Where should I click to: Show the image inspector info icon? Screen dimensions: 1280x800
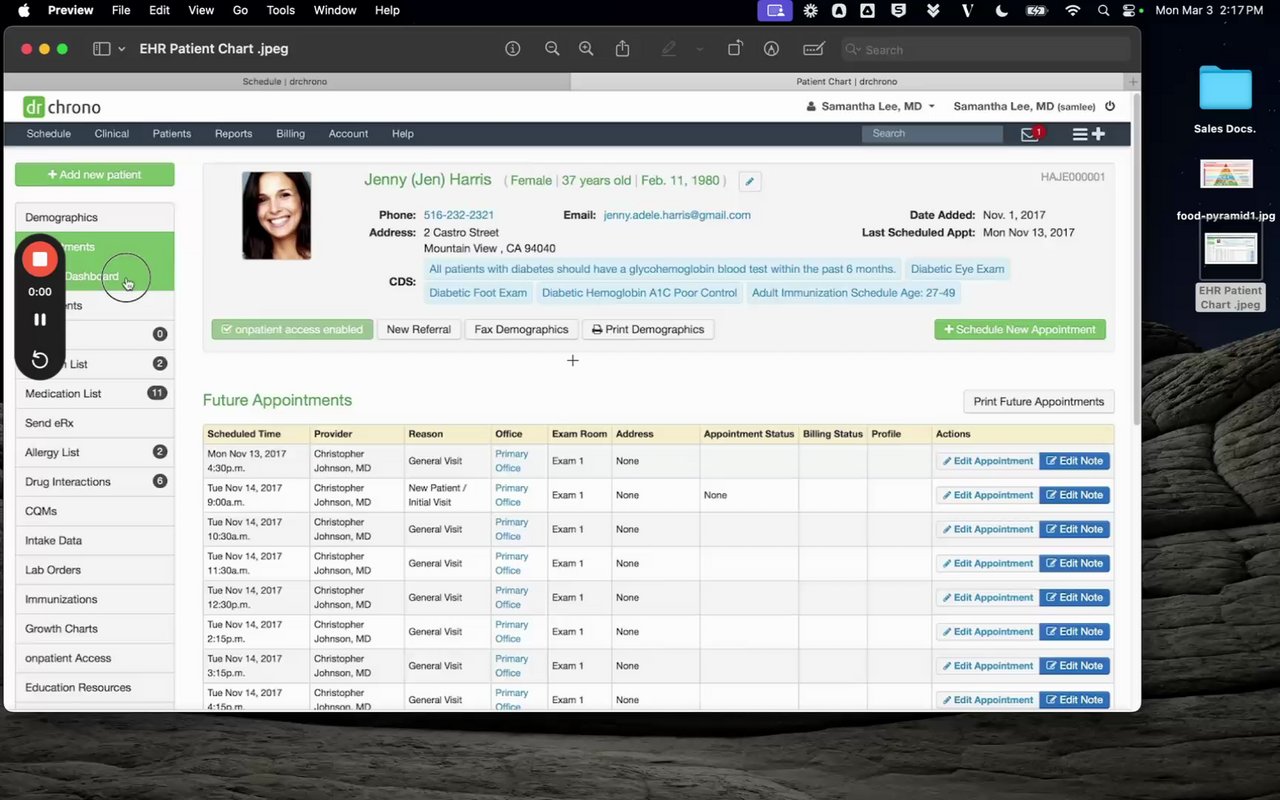(513, 49)
